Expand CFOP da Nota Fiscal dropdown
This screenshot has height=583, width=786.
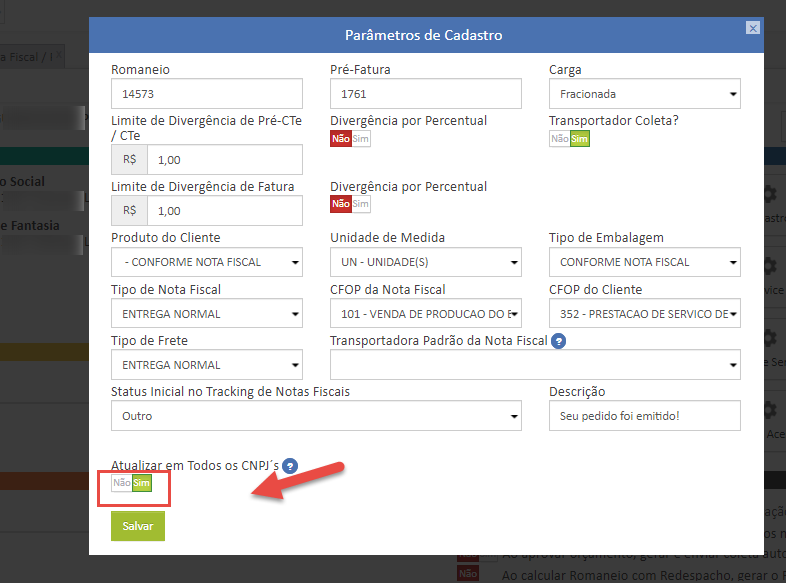tap(425, 314)
